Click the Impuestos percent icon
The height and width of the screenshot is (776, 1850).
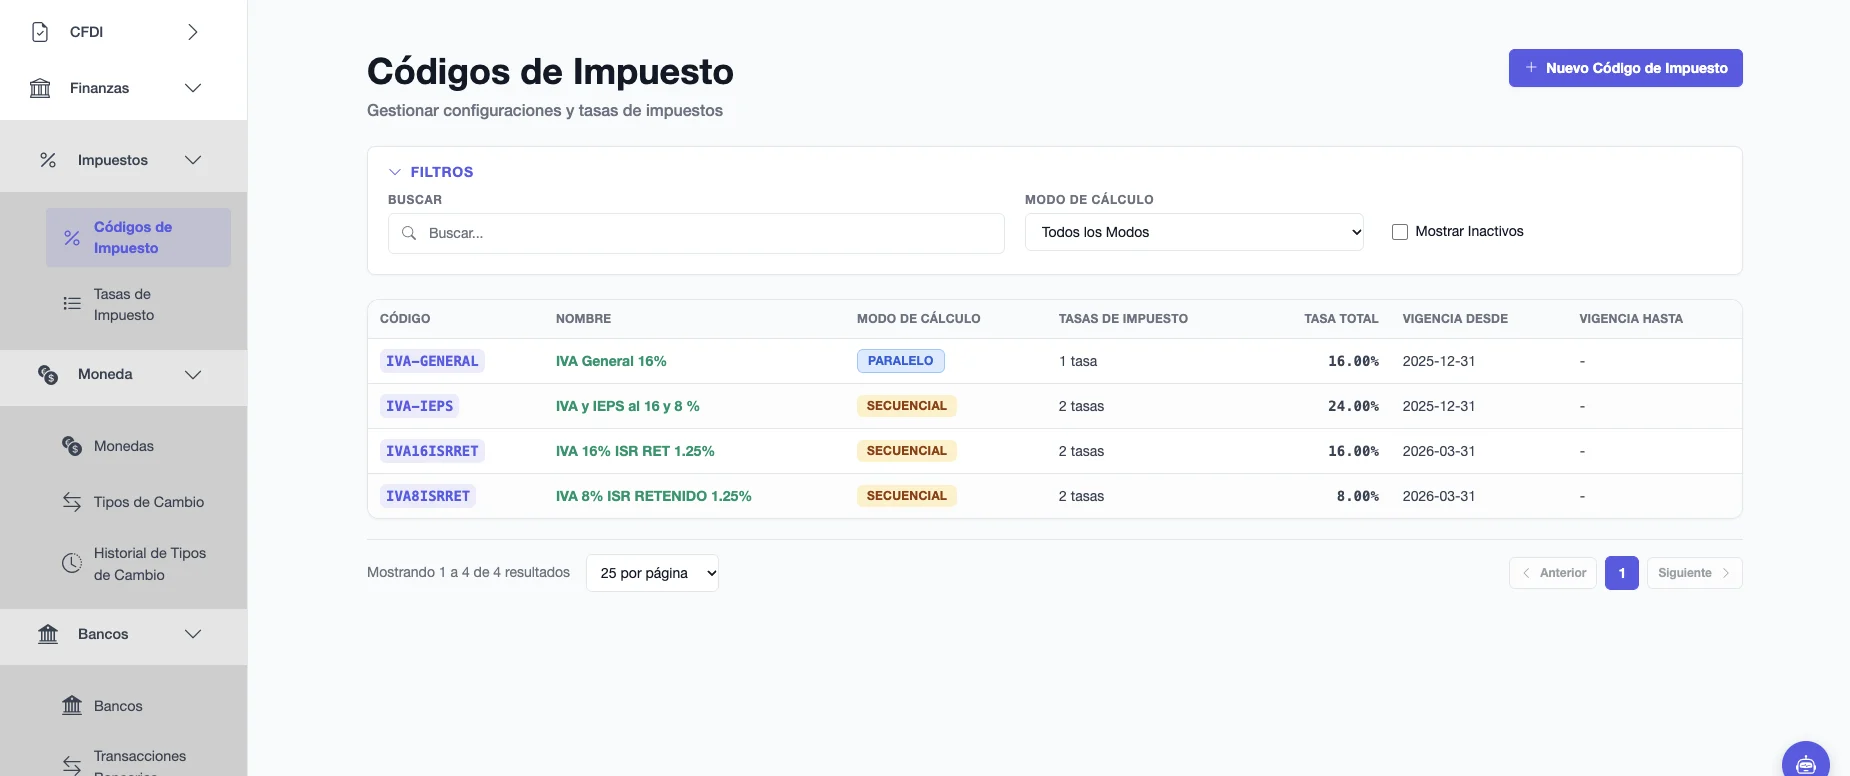tap(48, 160)
